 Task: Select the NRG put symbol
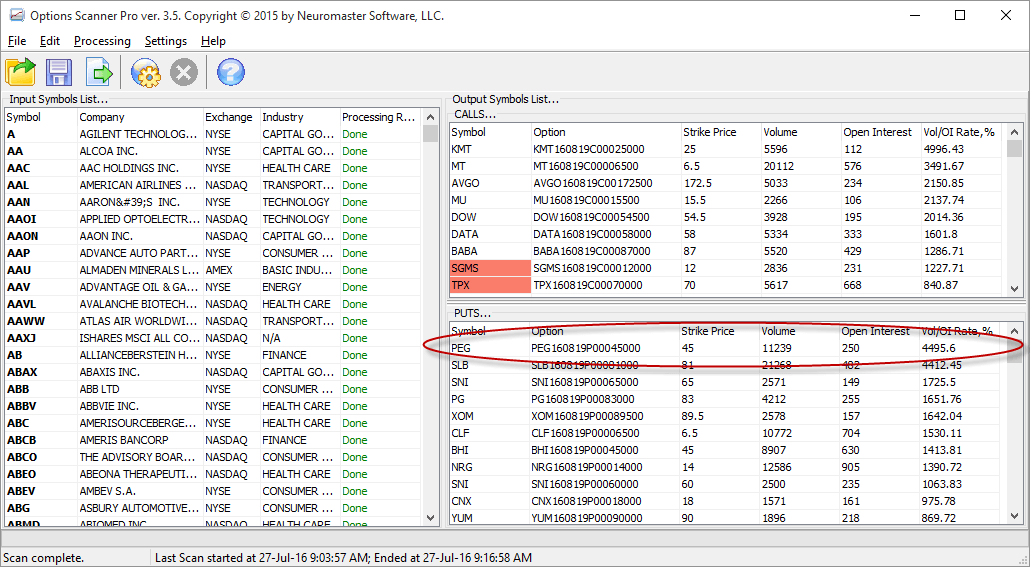(x=462, y=468)
